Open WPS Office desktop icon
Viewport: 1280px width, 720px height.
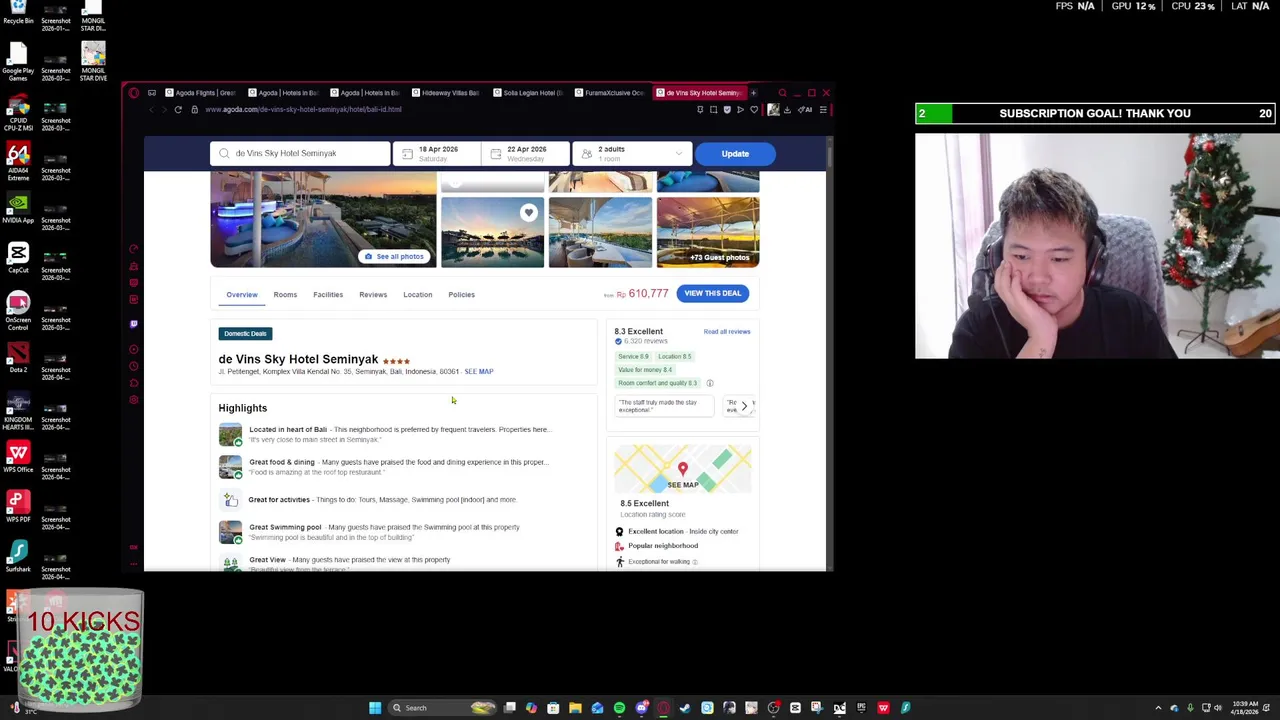click(18, 456)
